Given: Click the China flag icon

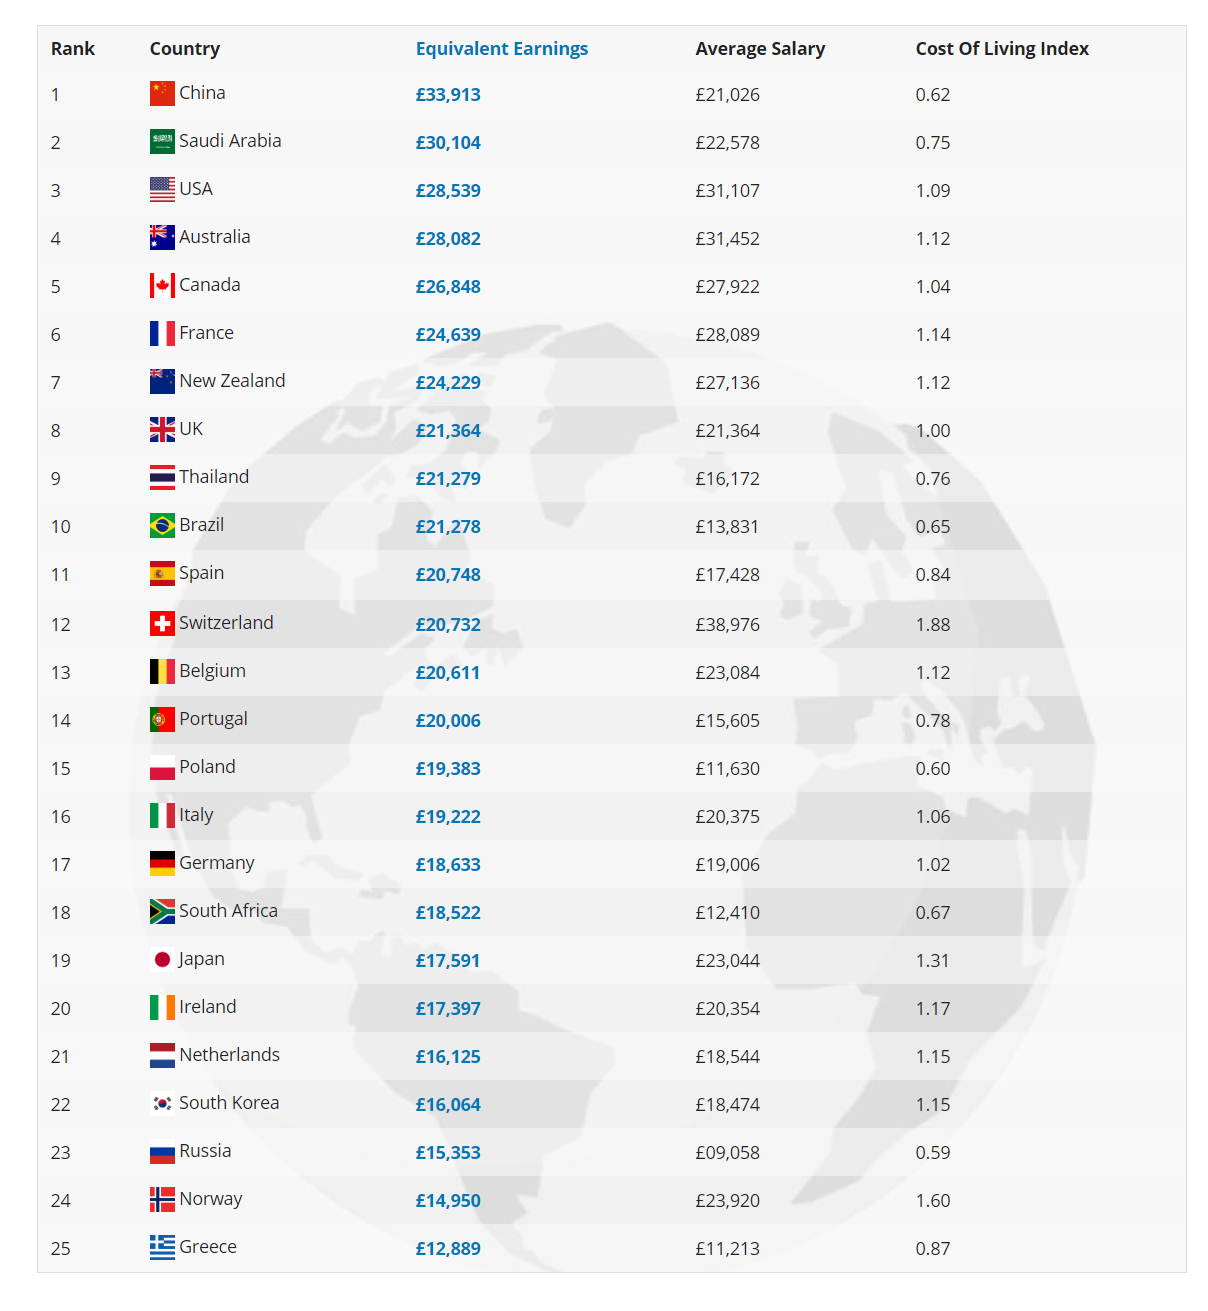Looking at the screenshot, I should (x=162, y=94).
